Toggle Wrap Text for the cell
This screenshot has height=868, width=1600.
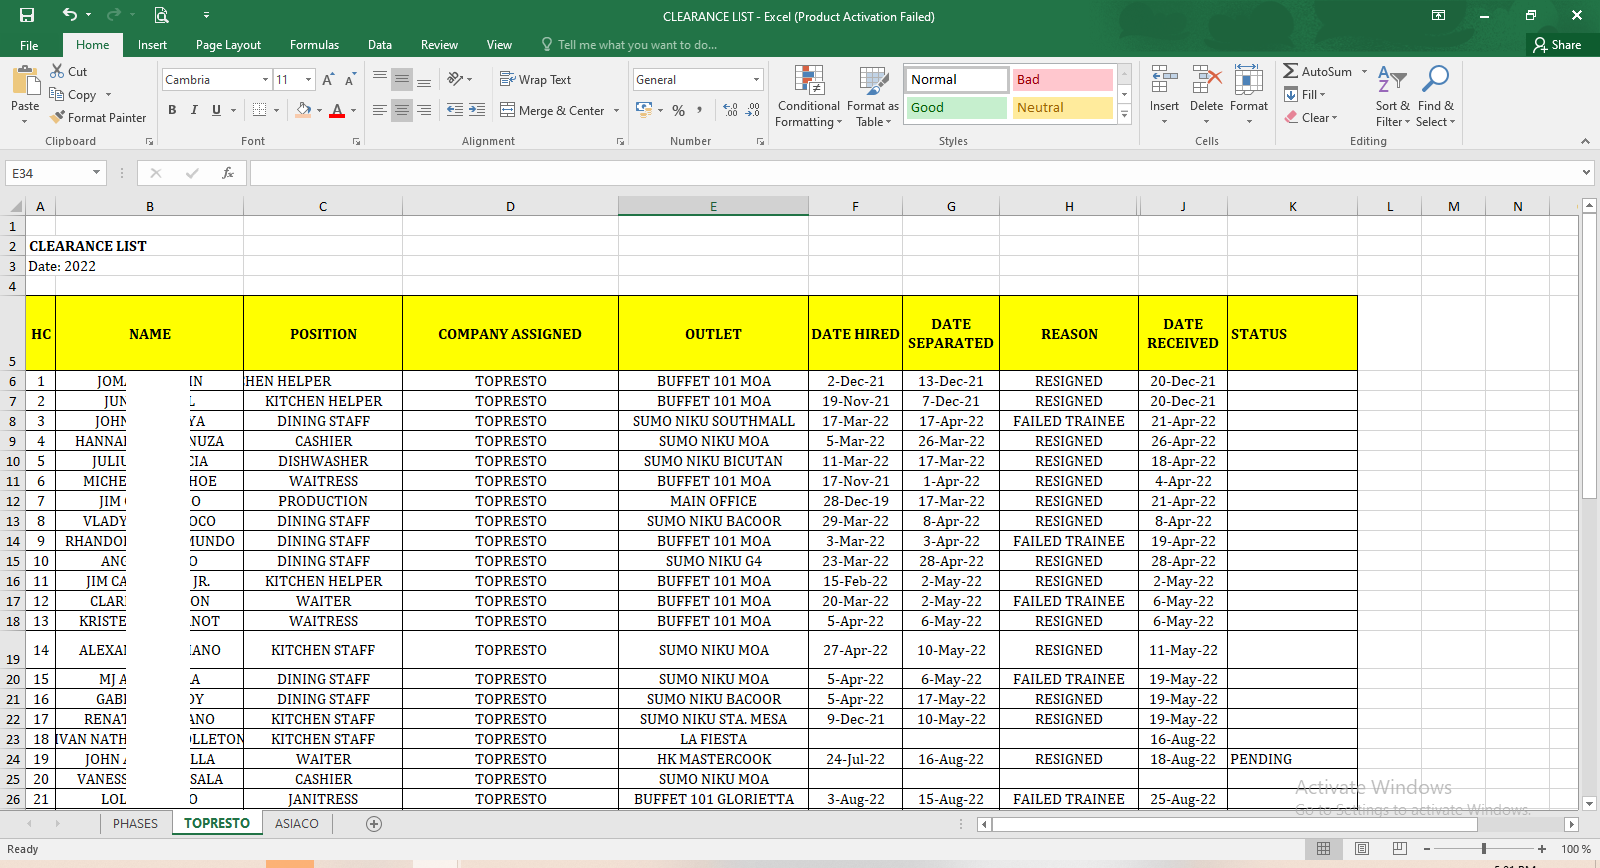536,79
